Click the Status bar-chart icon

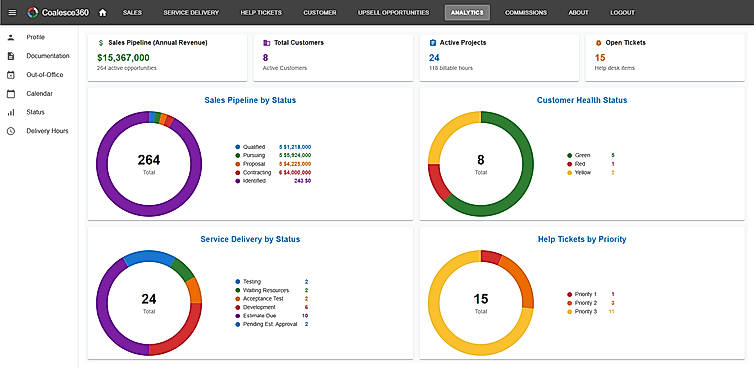11,112
